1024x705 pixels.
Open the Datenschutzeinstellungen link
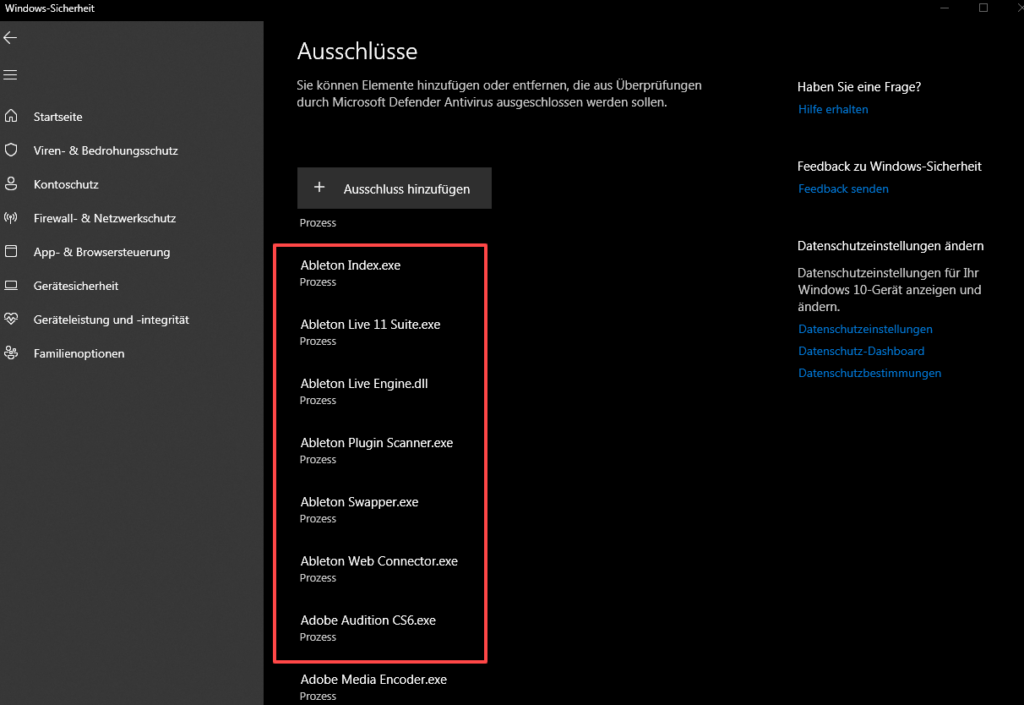click(x=865, y=330)
